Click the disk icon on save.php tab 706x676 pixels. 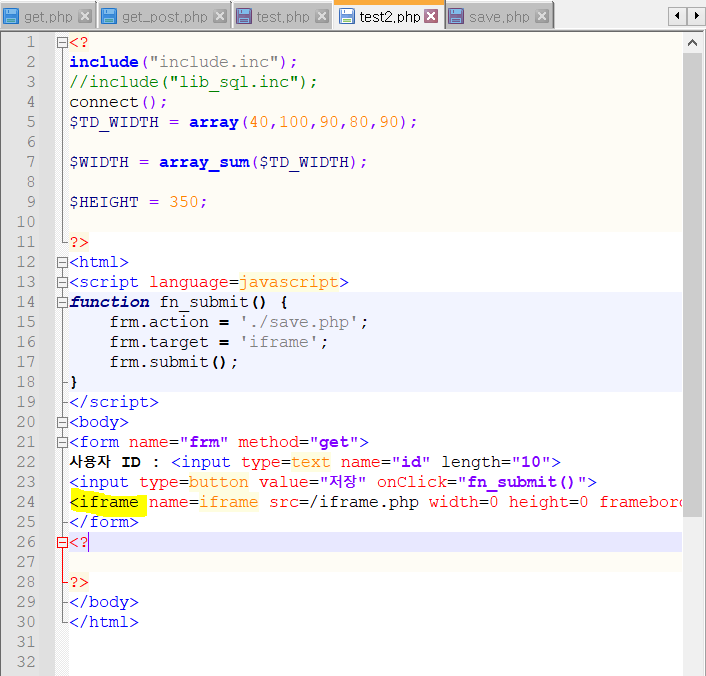(x=456, y=17)
